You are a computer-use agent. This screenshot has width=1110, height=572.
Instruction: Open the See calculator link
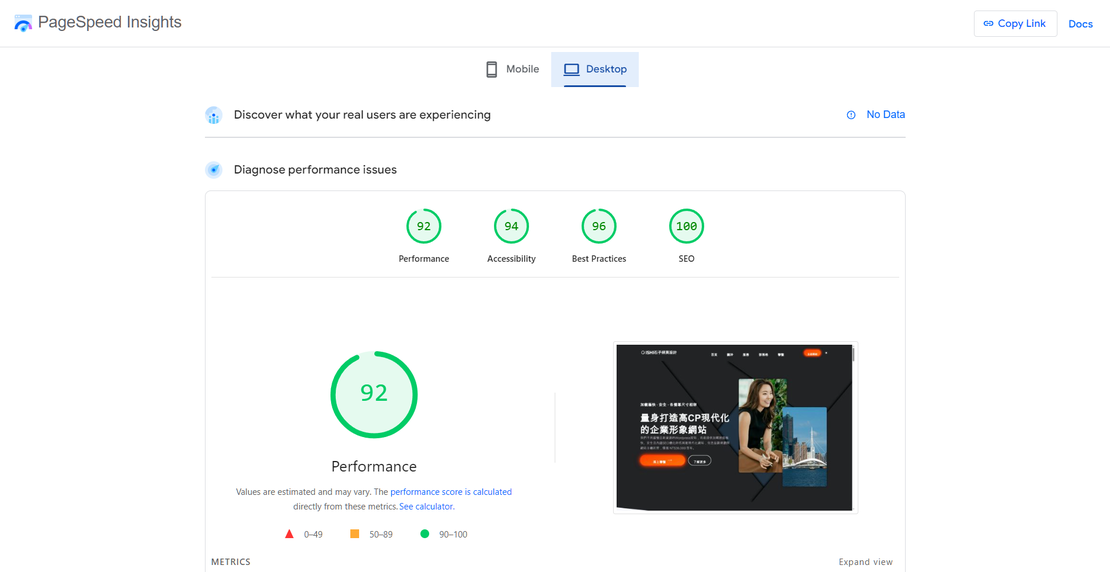click(x=426, y=507)
